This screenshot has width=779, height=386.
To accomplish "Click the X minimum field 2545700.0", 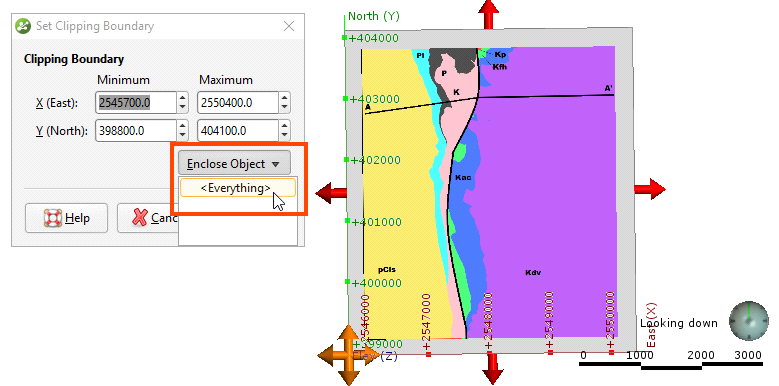I will point(135,103).
